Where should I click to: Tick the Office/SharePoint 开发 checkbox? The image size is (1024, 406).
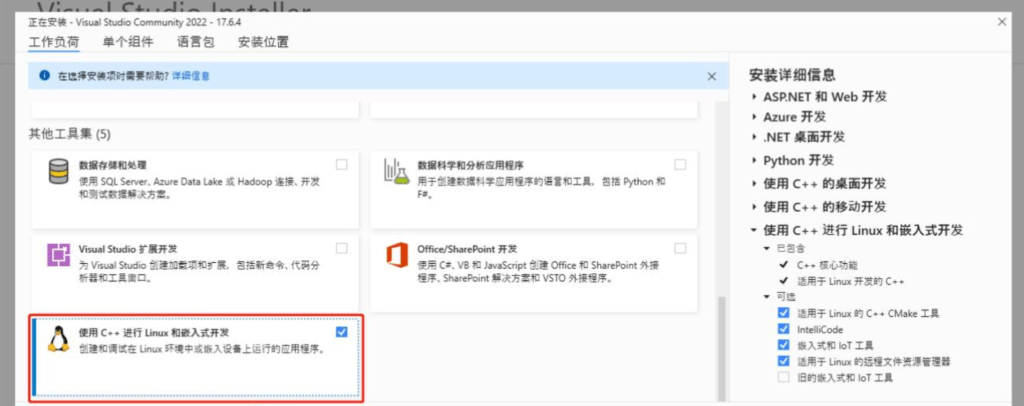(x=680, y=247)
